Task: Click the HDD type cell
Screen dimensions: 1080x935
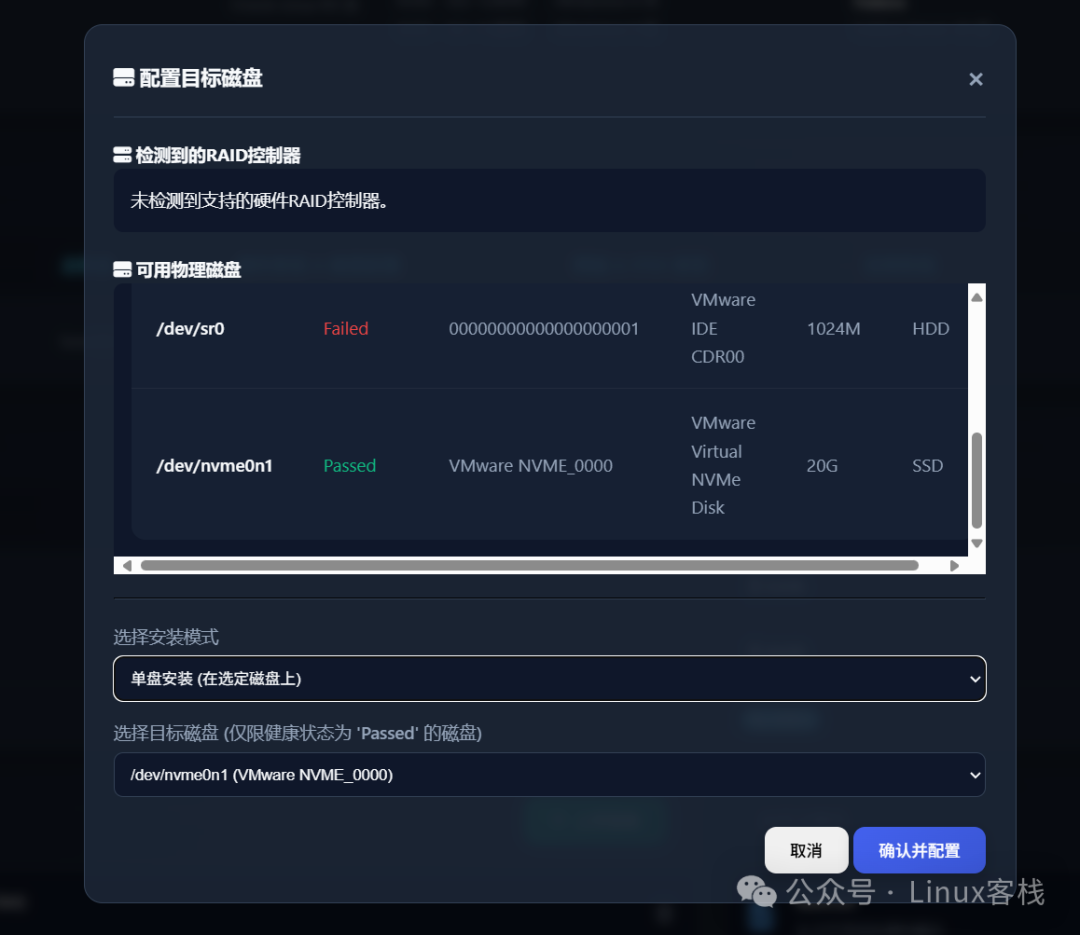Action: 931,329
